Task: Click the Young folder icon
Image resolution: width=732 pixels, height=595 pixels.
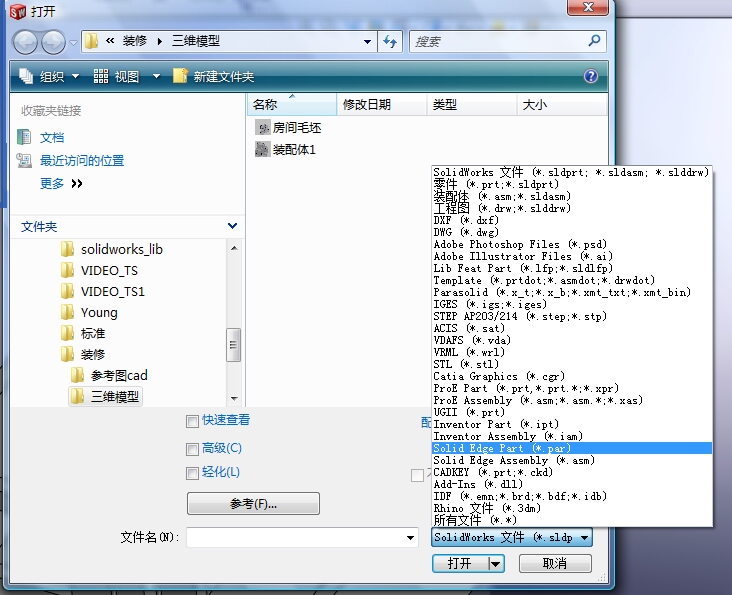Action: click(68, 312)
